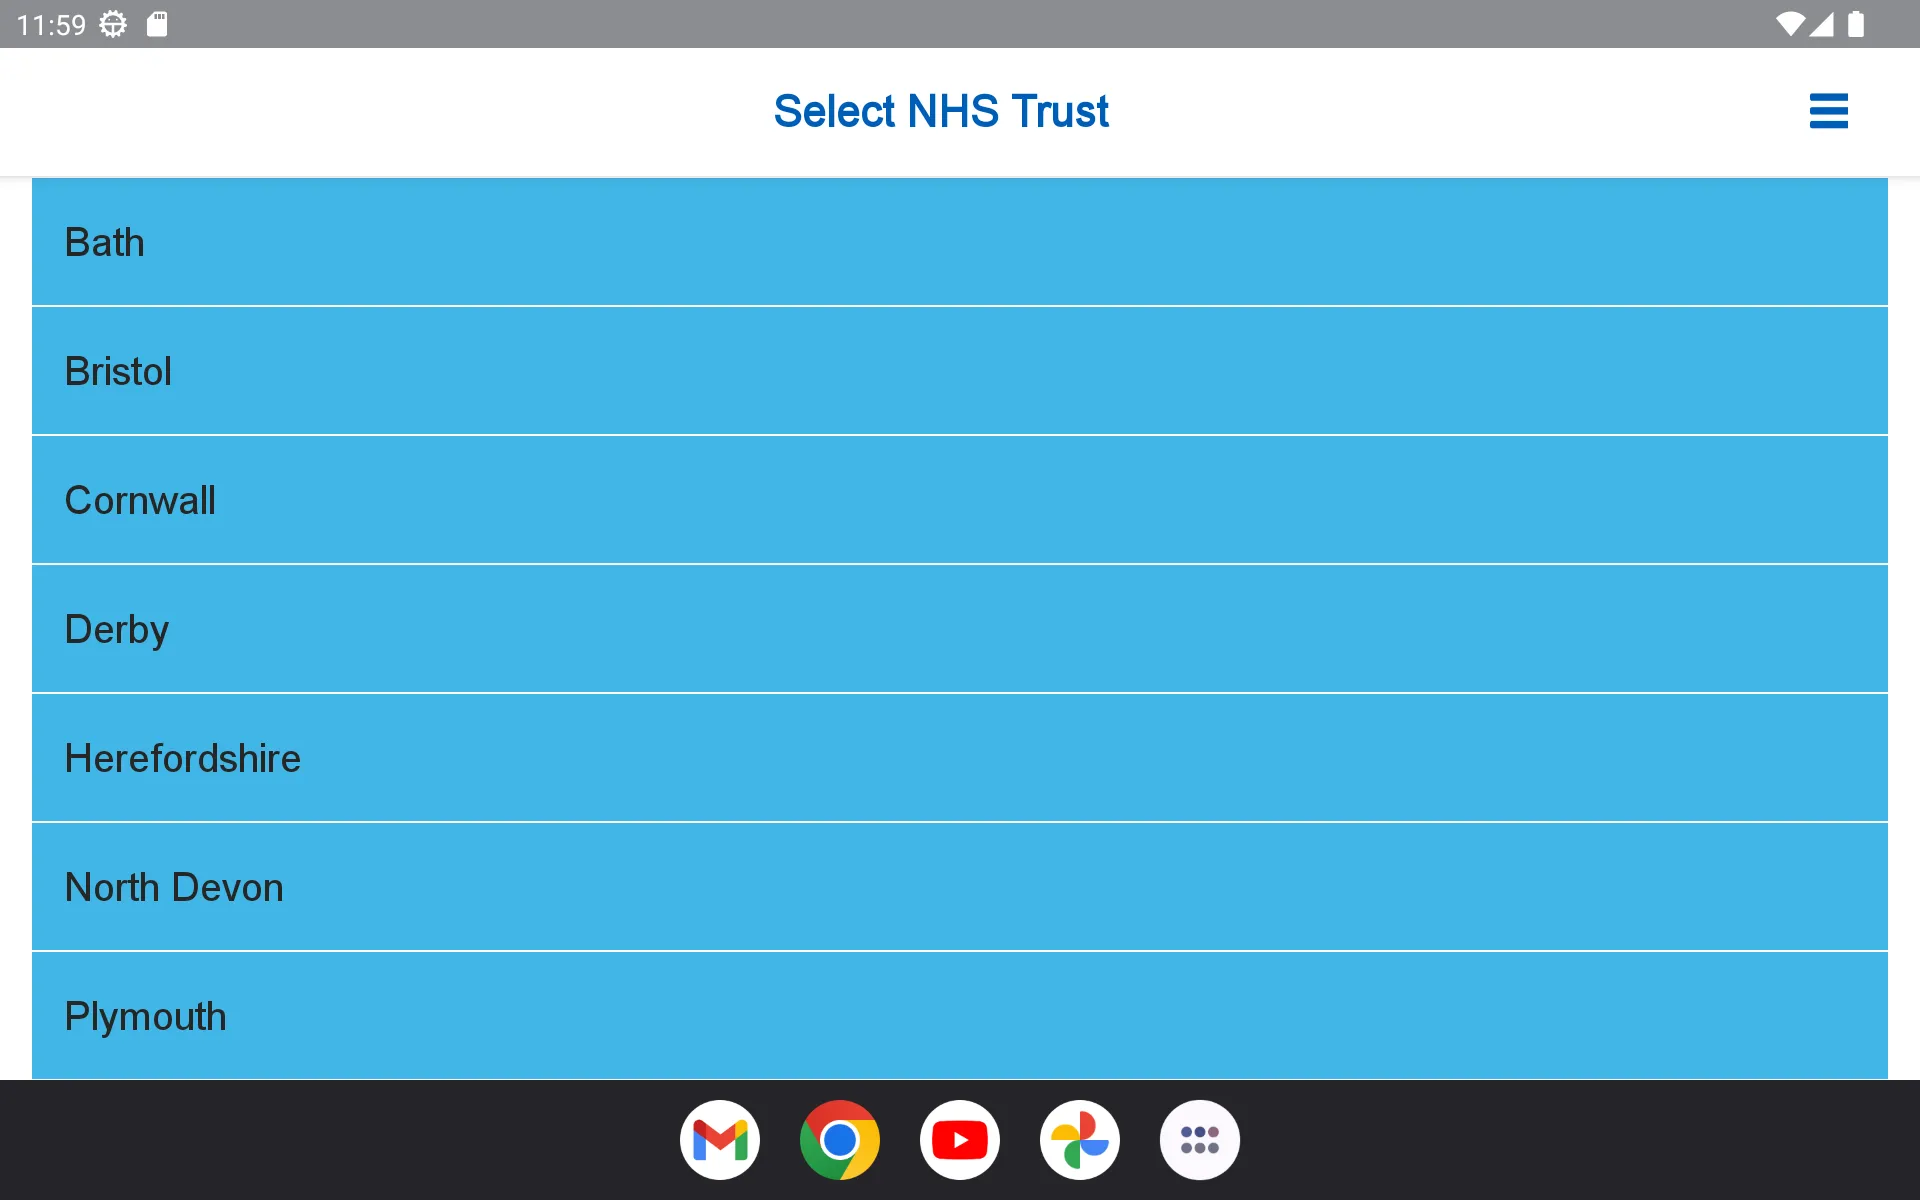Select Cornwall NHS Trust

pos(959,499)
